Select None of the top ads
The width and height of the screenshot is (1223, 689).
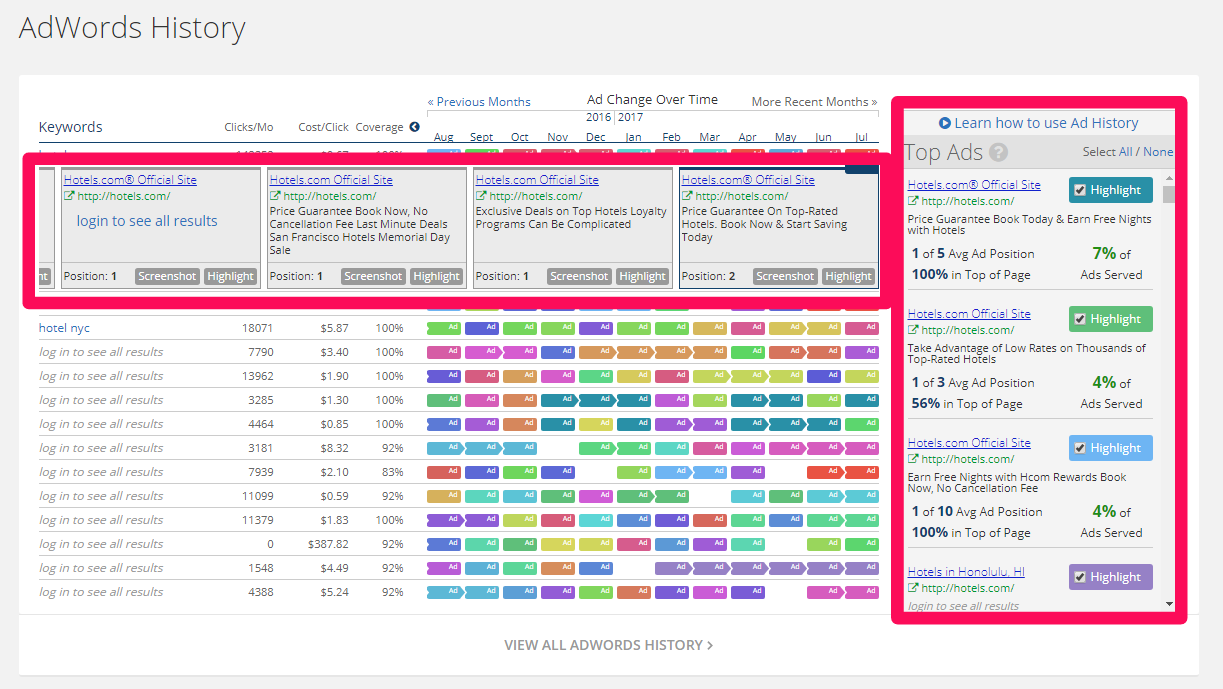(x=1158, y=152)
